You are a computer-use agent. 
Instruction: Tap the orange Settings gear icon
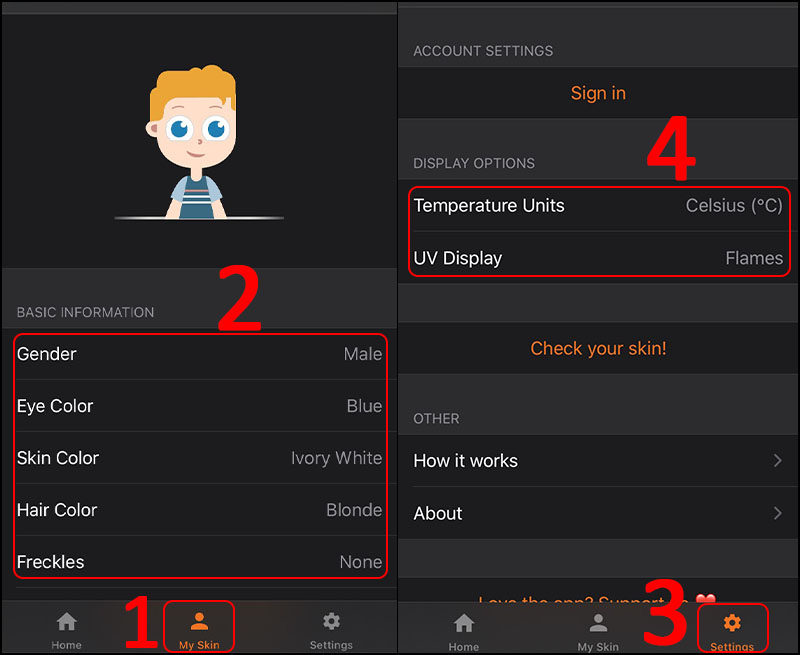point(732,623)
